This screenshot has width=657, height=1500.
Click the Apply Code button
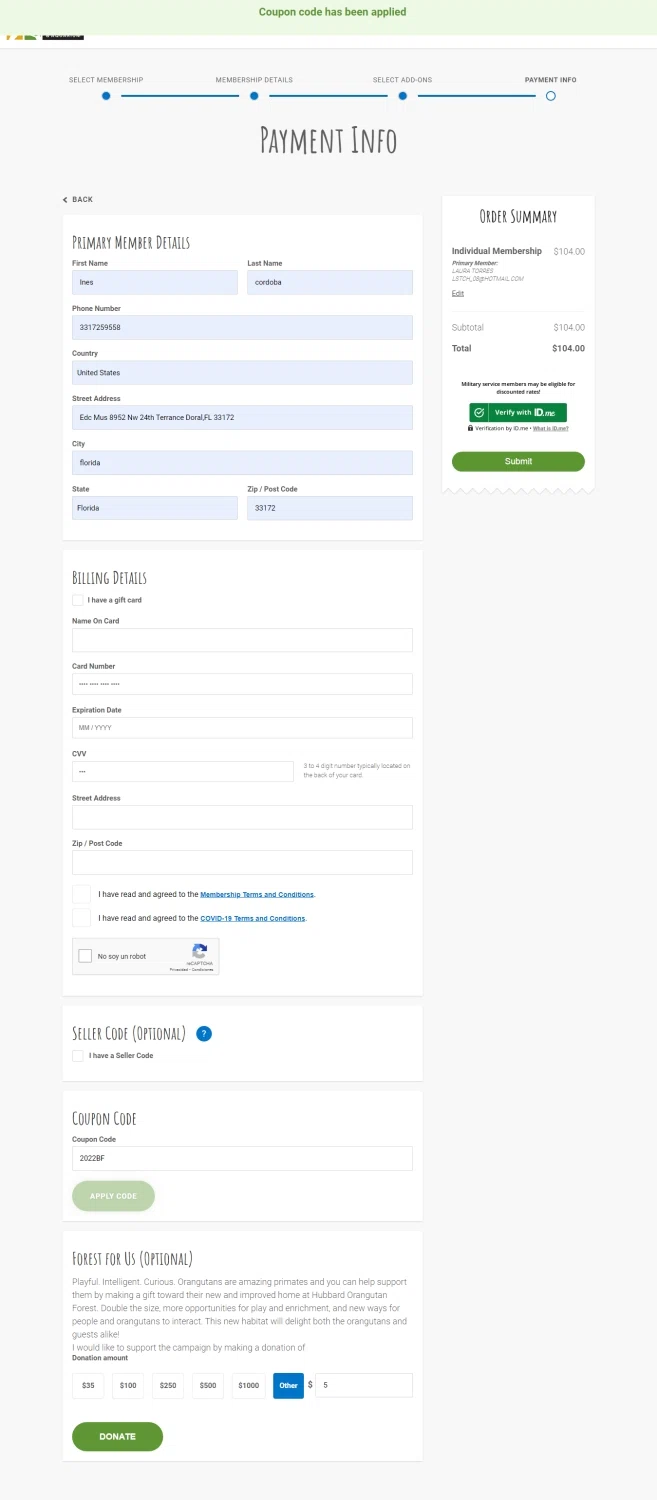[x=113, y=1196]
